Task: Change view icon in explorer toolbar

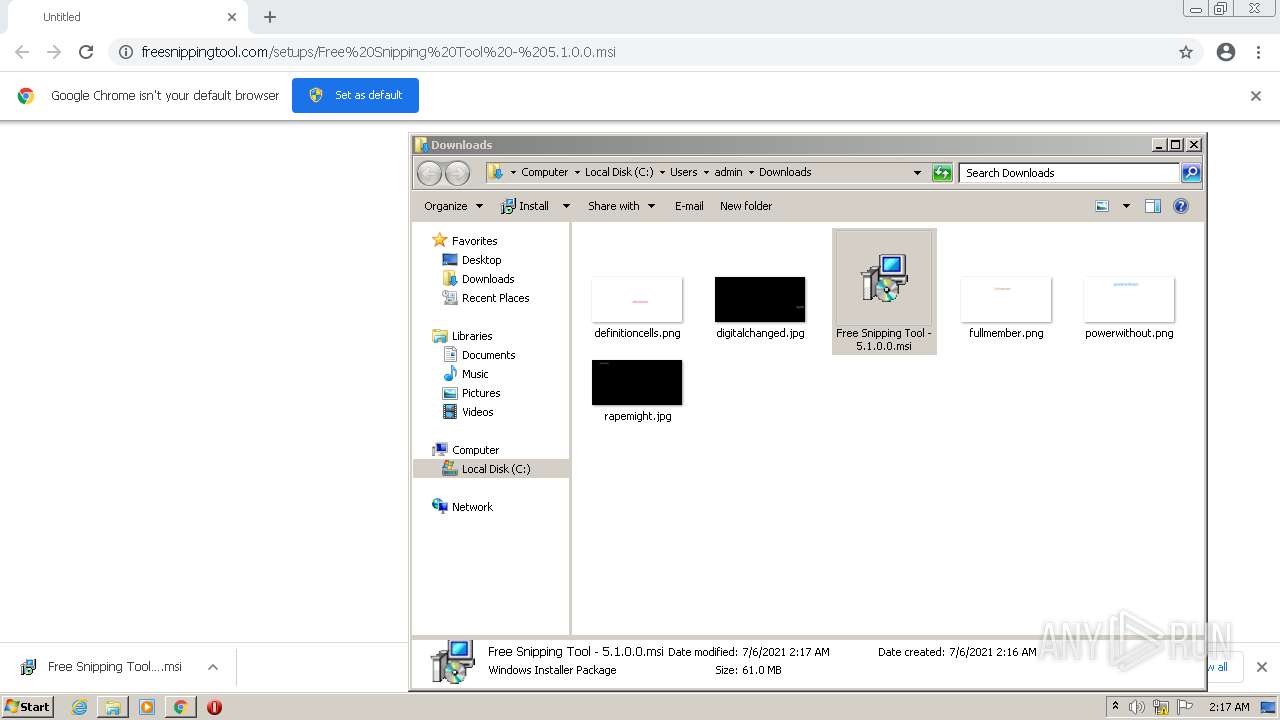Action: click(x=1102, y=206)
